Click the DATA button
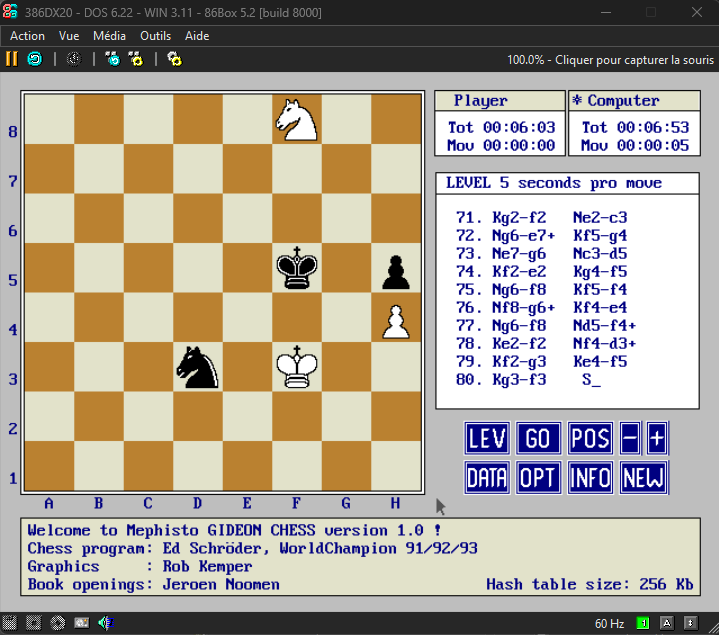Viewport: 719px width, 635px height. (487, 478)
